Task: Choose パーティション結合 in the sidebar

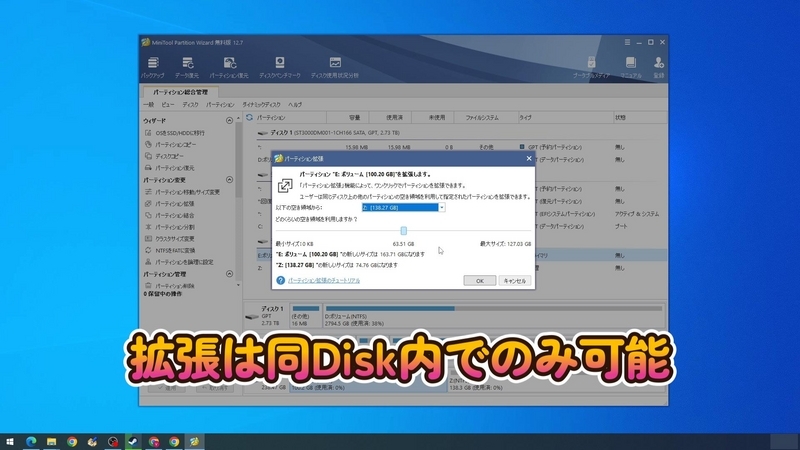Action: [x=169, y=215]
